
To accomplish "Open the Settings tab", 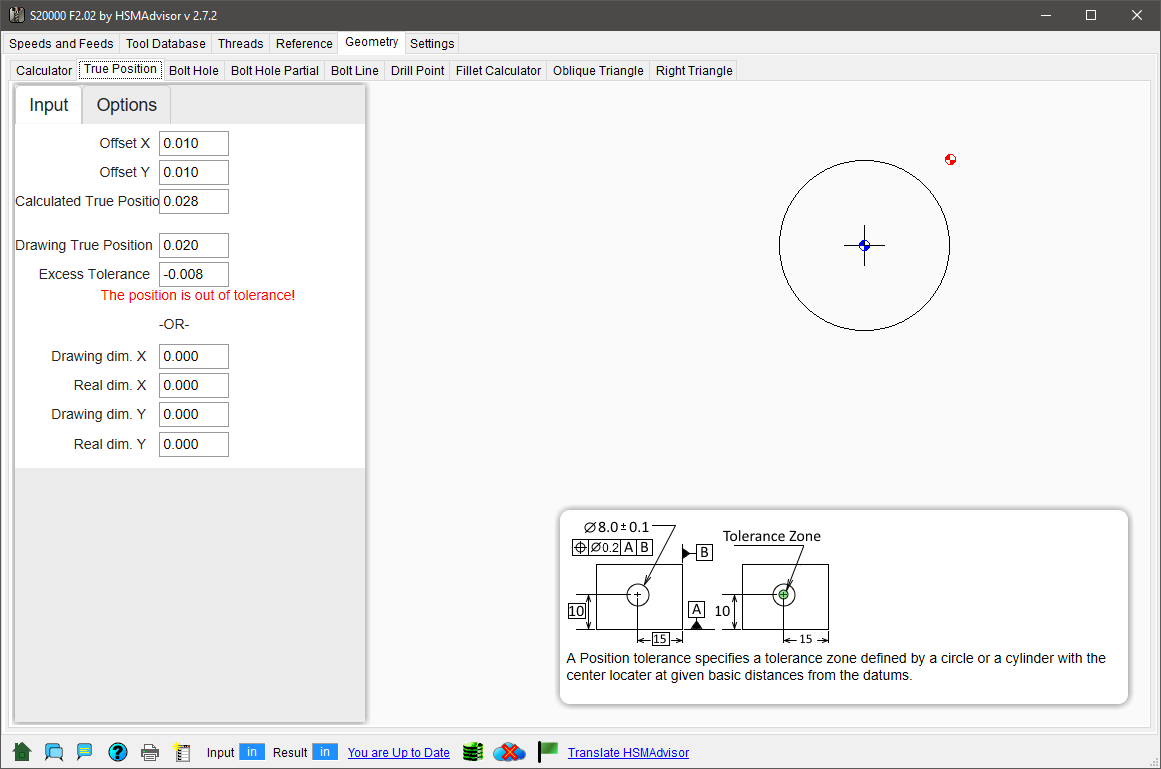I will (432, 44).
